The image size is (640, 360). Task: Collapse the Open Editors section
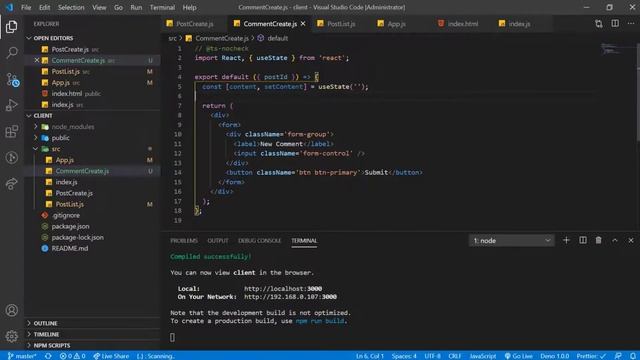(x=53, y=38)
